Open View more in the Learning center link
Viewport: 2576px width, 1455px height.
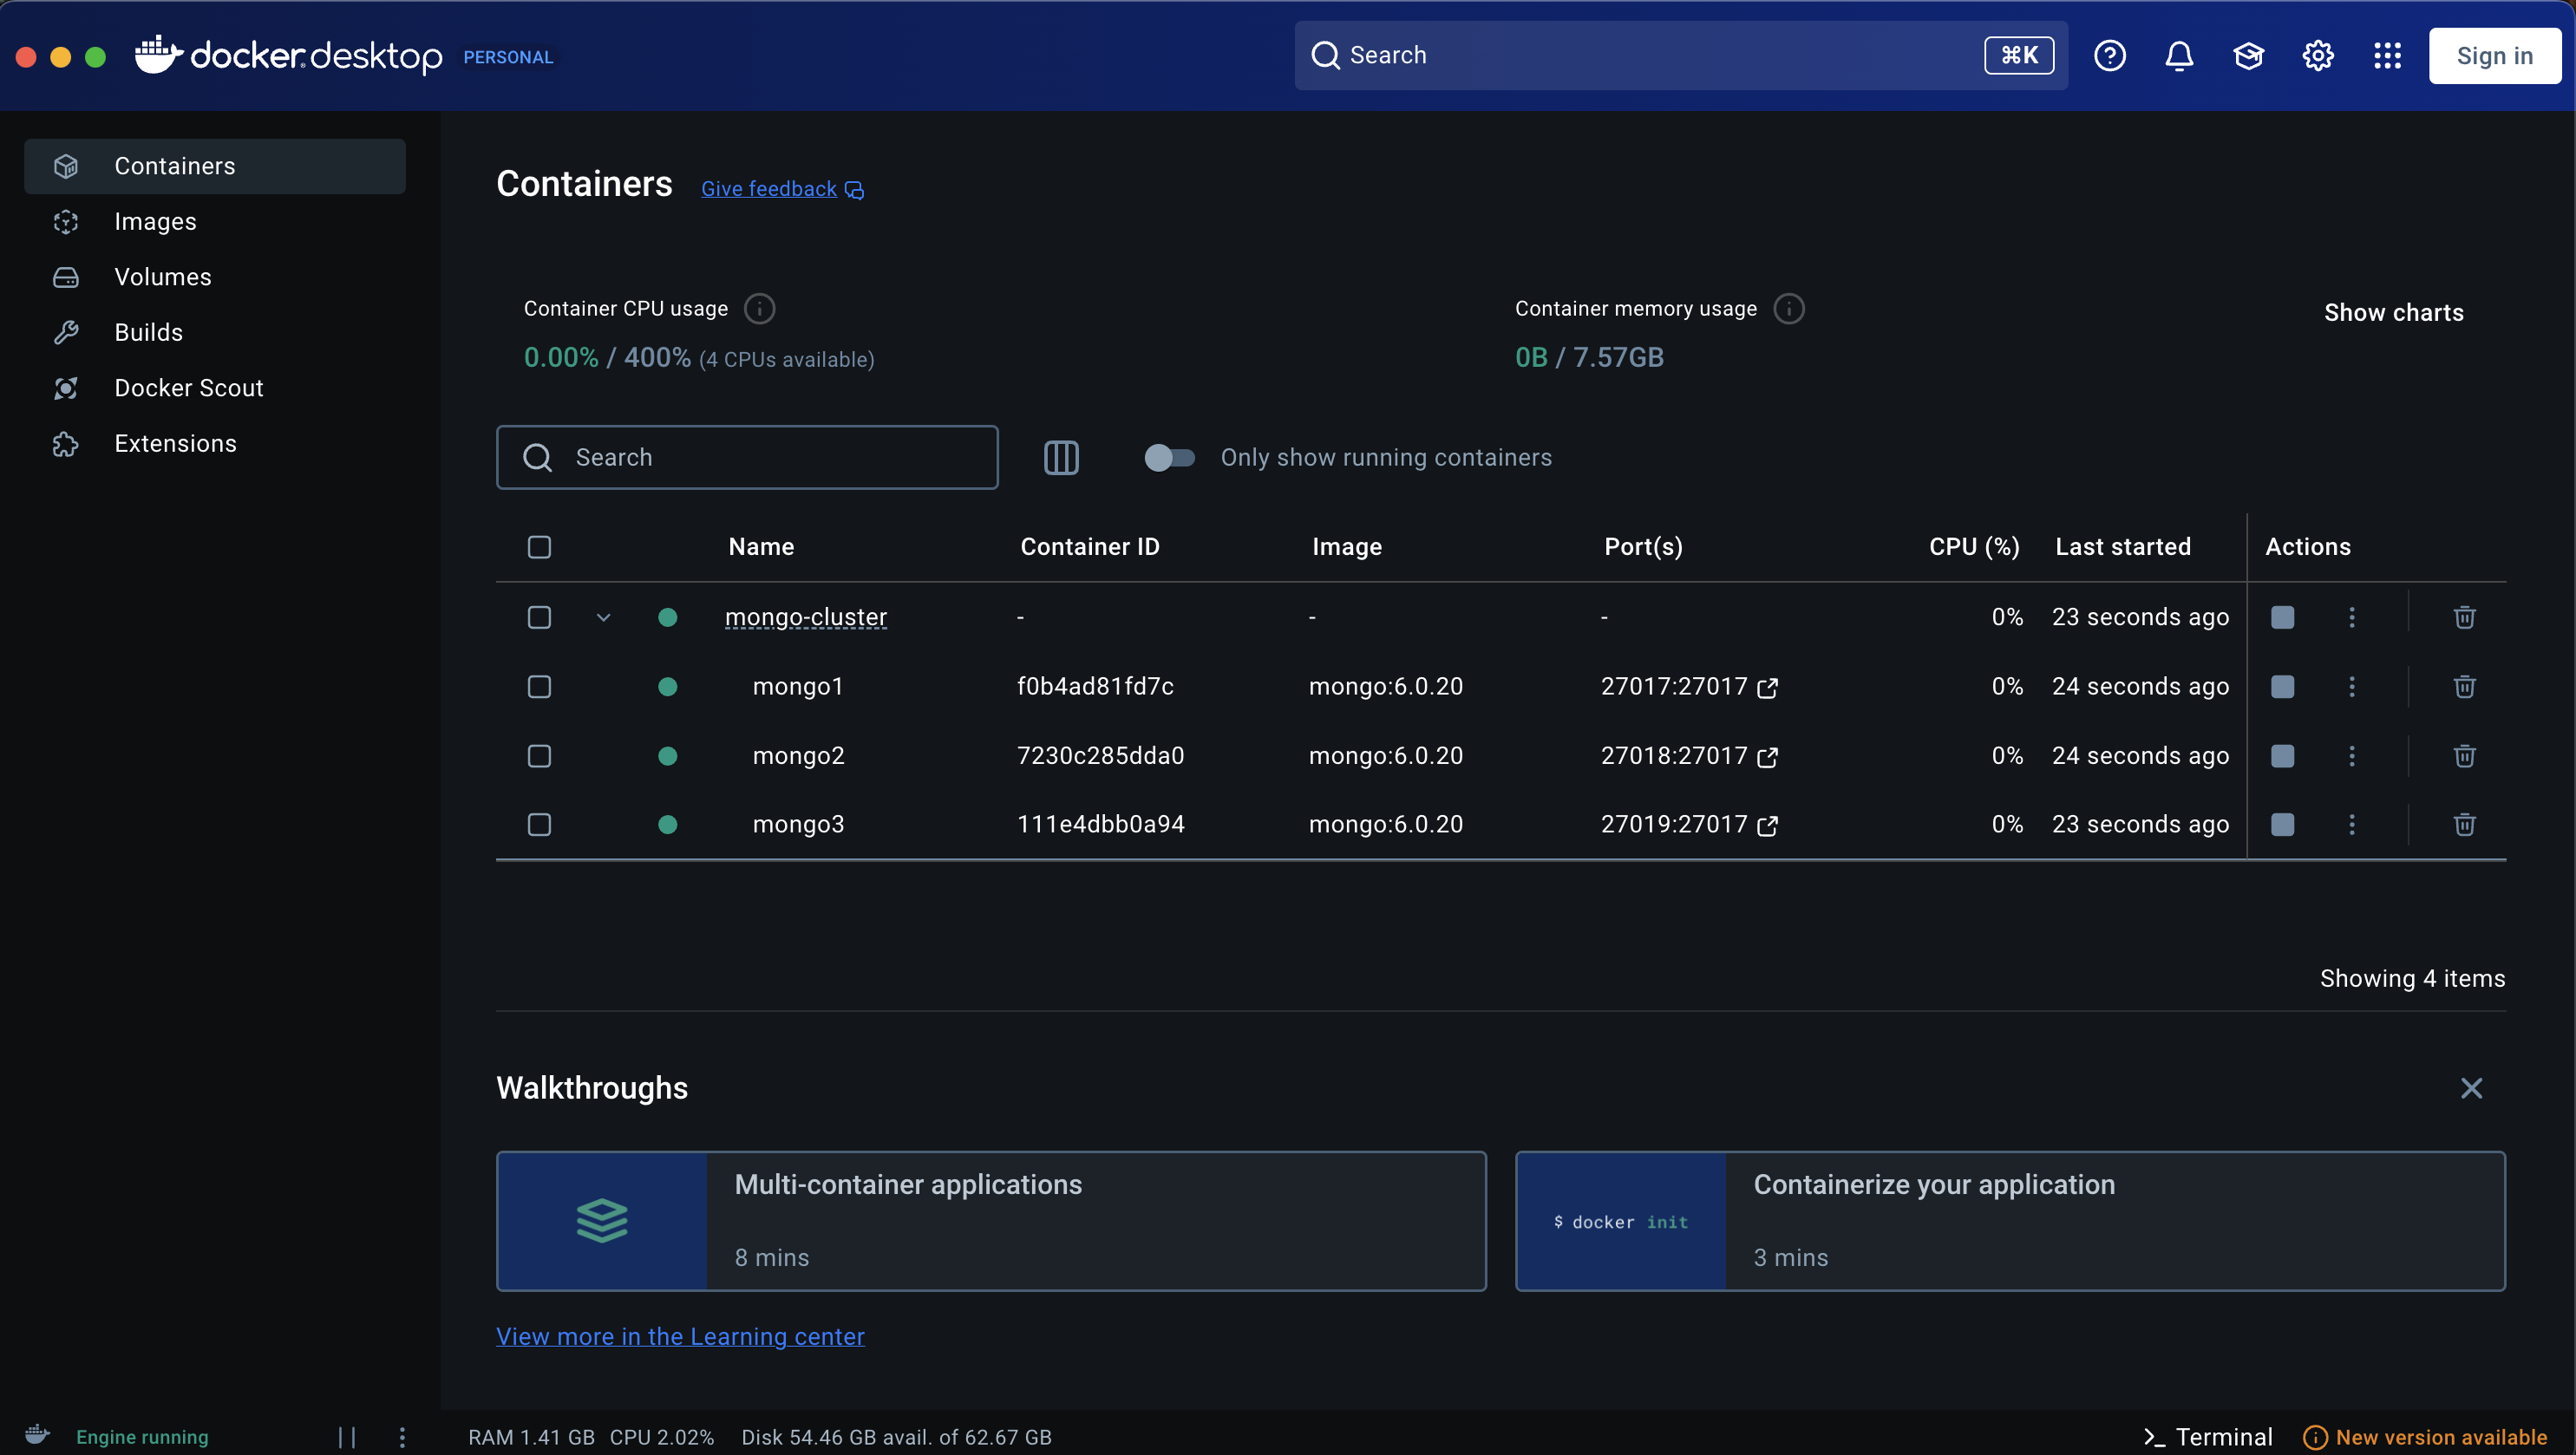coord(680,1337)
